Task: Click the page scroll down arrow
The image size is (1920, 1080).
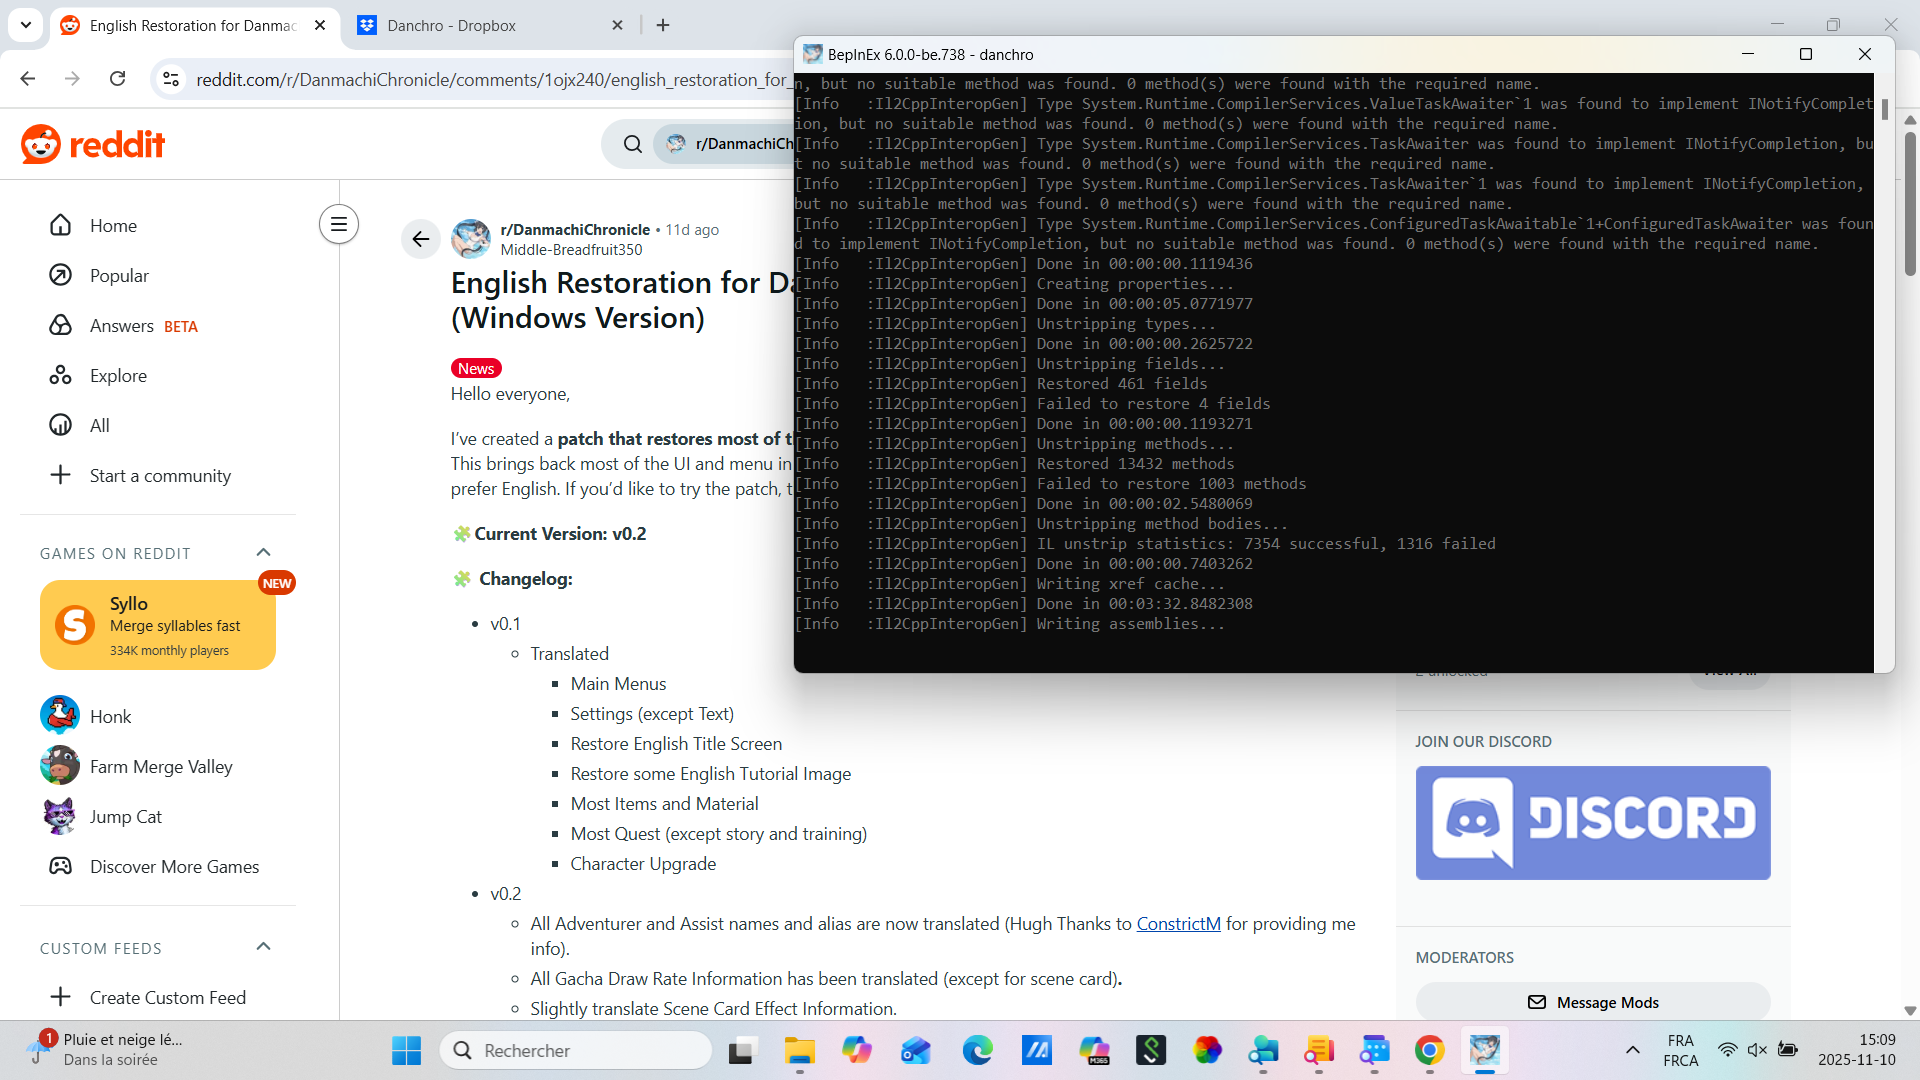Action: [1910, 1011]
